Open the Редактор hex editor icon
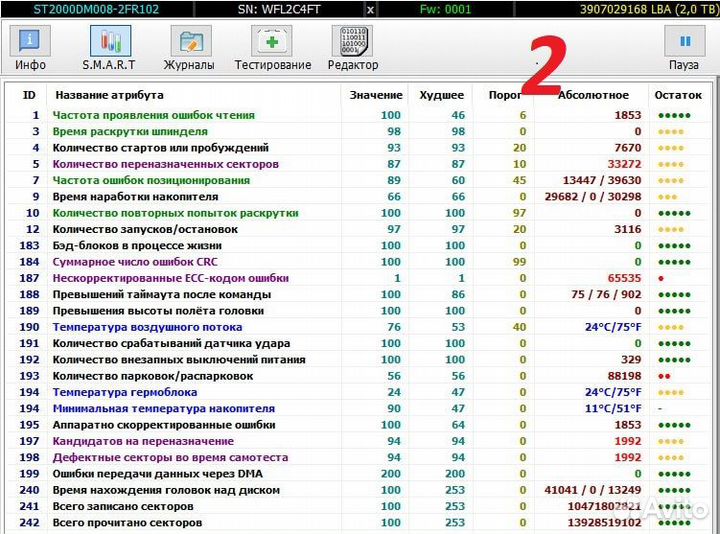720x534 pixels. [x=352, y=42]
